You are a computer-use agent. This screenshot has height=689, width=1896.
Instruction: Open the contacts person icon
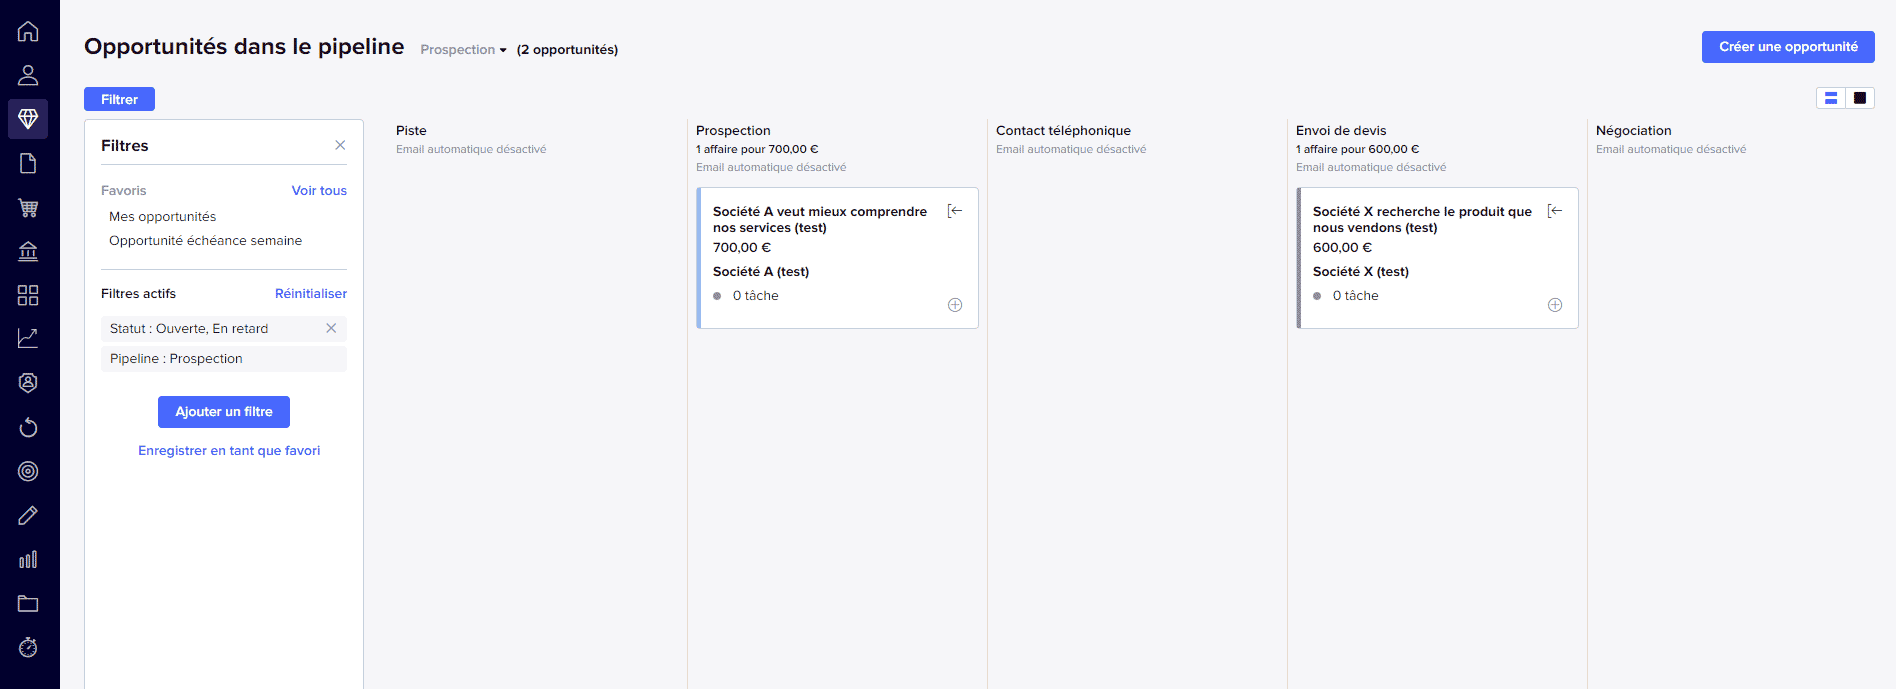pyautogui.click(x=28, y=75)
